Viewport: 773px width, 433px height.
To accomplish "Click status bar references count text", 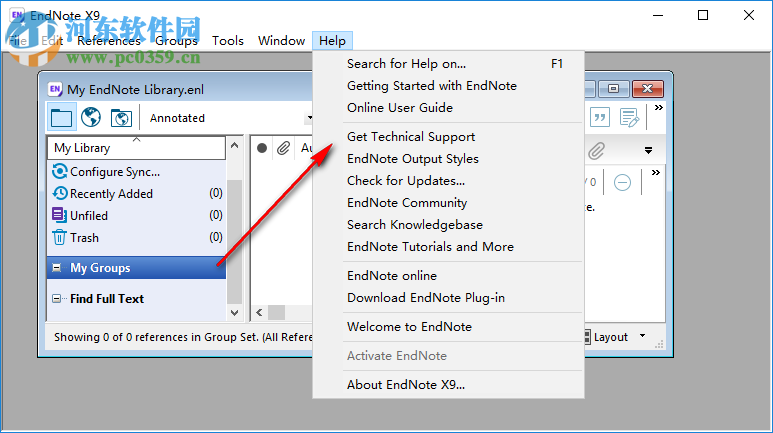I will coord(183,337).
